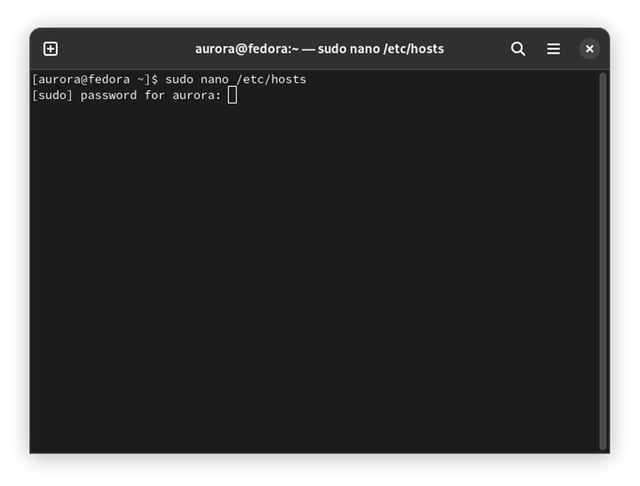Click "/etc/hosts" in the command line
Image resolution: width=640 pixels, height=486 pixels.
click(x=272, y=79)
